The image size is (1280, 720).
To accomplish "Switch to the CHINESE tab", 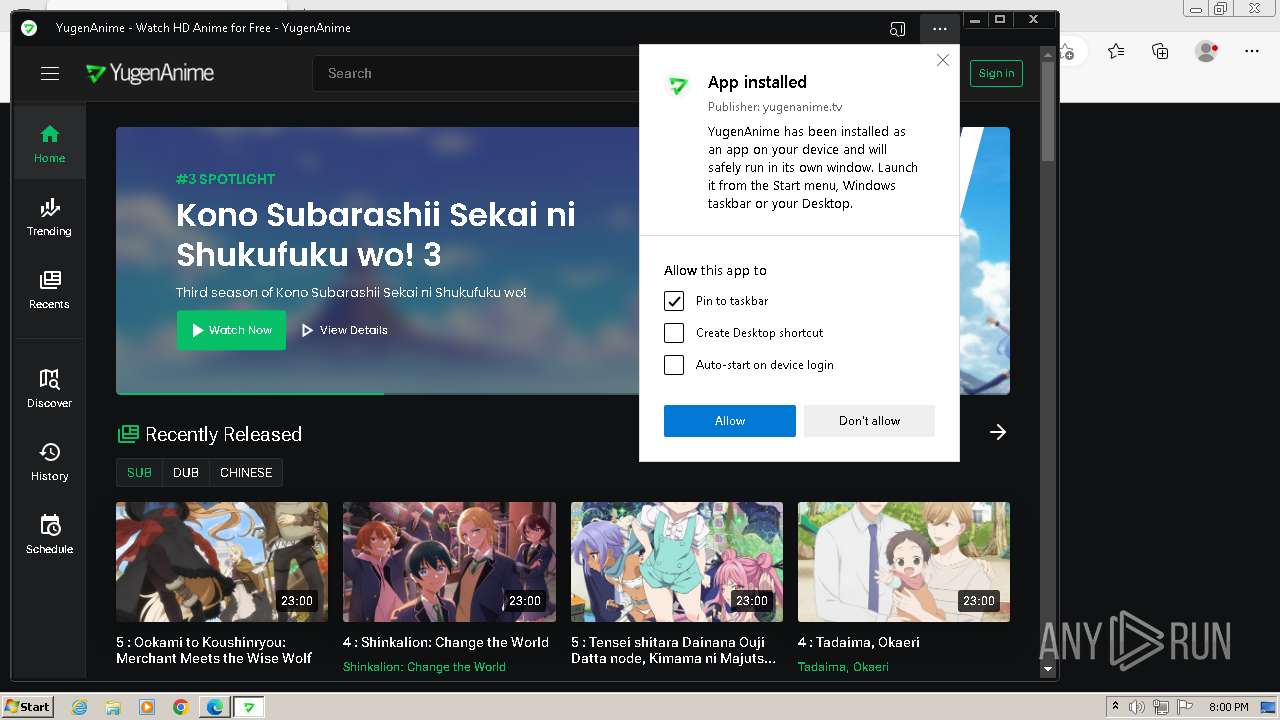I will (246, 472).
